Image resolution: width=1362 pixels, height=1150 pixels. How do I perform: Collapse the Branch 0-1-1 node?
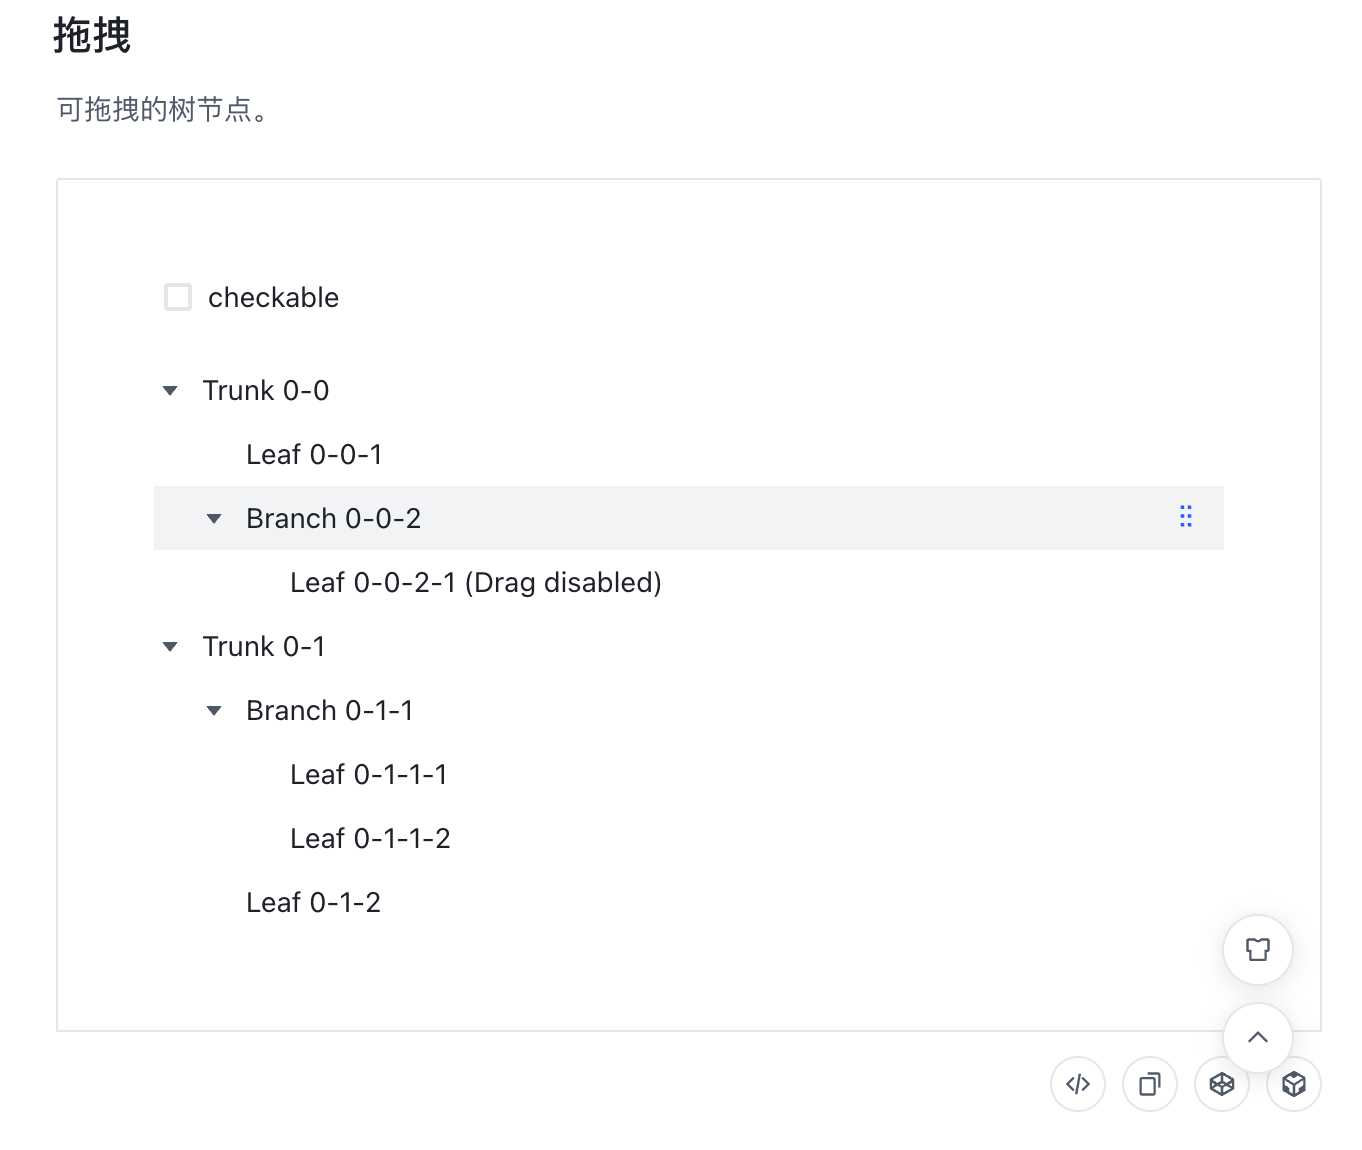(x=213, y=710)
